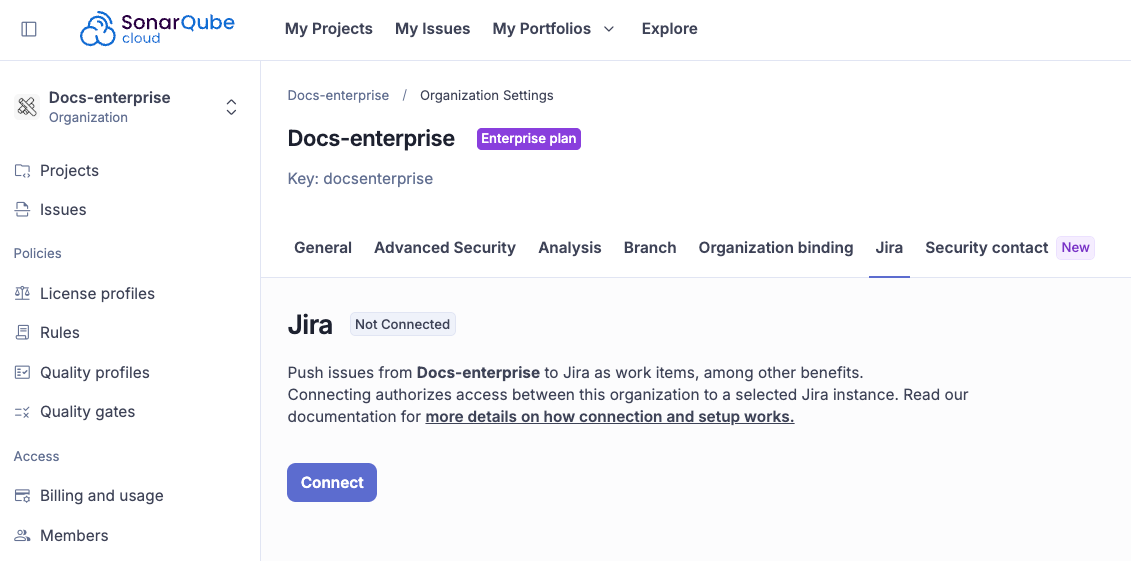Click the Issues sidebar icon
The image size is (1131, 561).
[22, 210]
